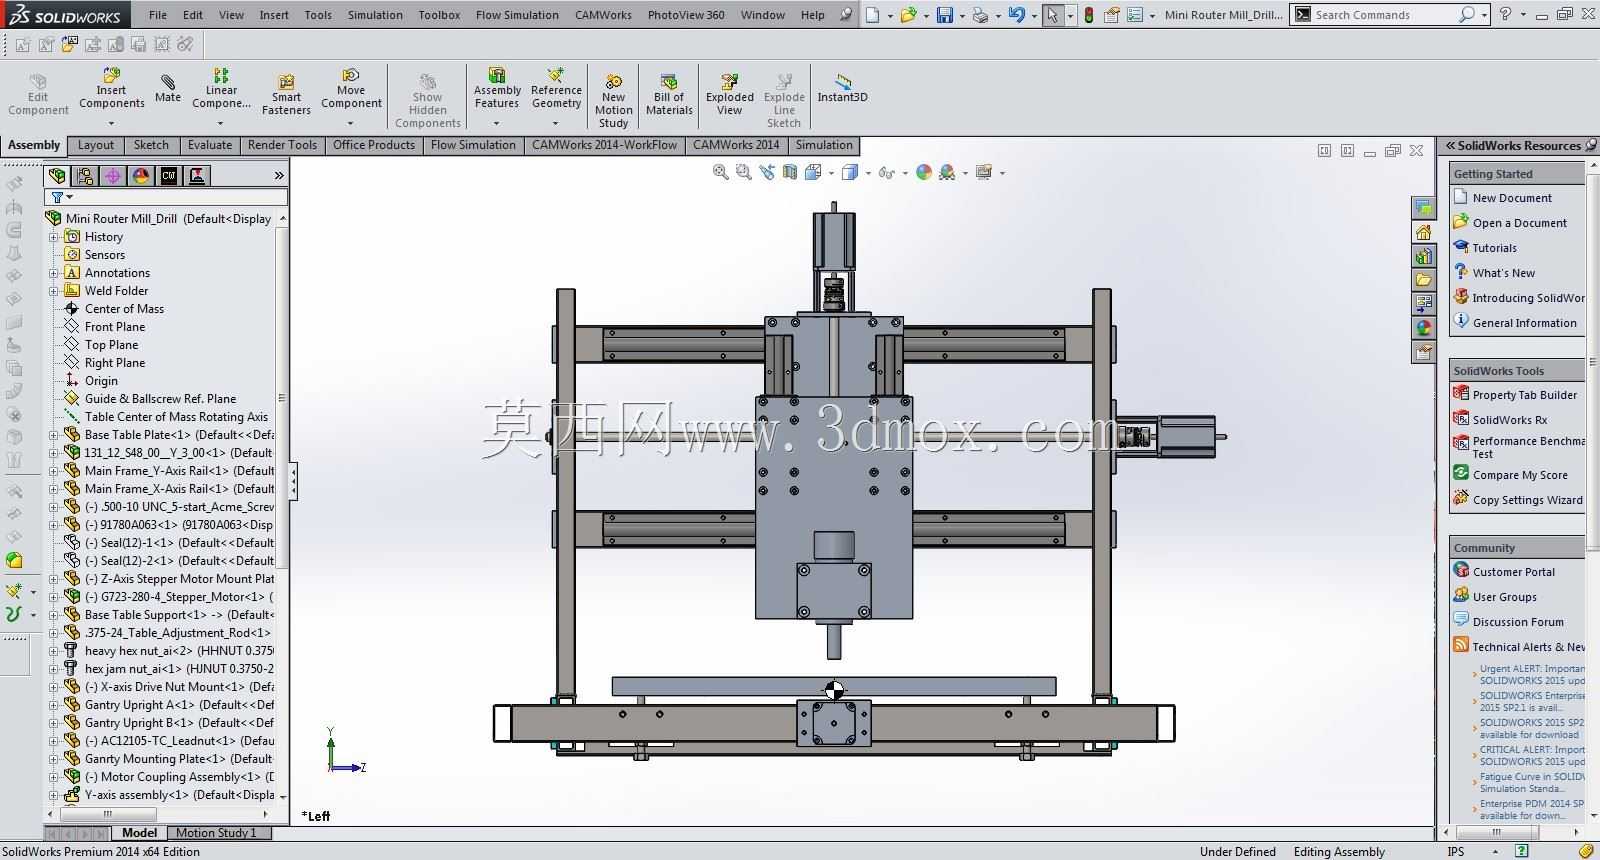Open the SolidWorks Rx link
1600x860 pixels.
pyautogui.click(x=1509, y=420)
